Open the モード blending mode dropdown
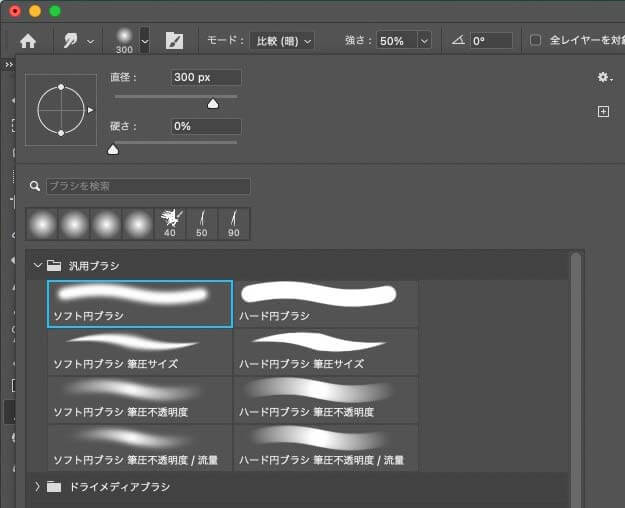625x508 pixels. pos(282,41)
